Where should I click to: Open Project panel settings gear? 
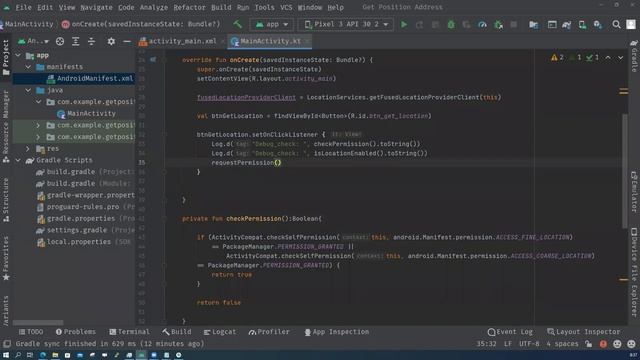coord(111,41)
